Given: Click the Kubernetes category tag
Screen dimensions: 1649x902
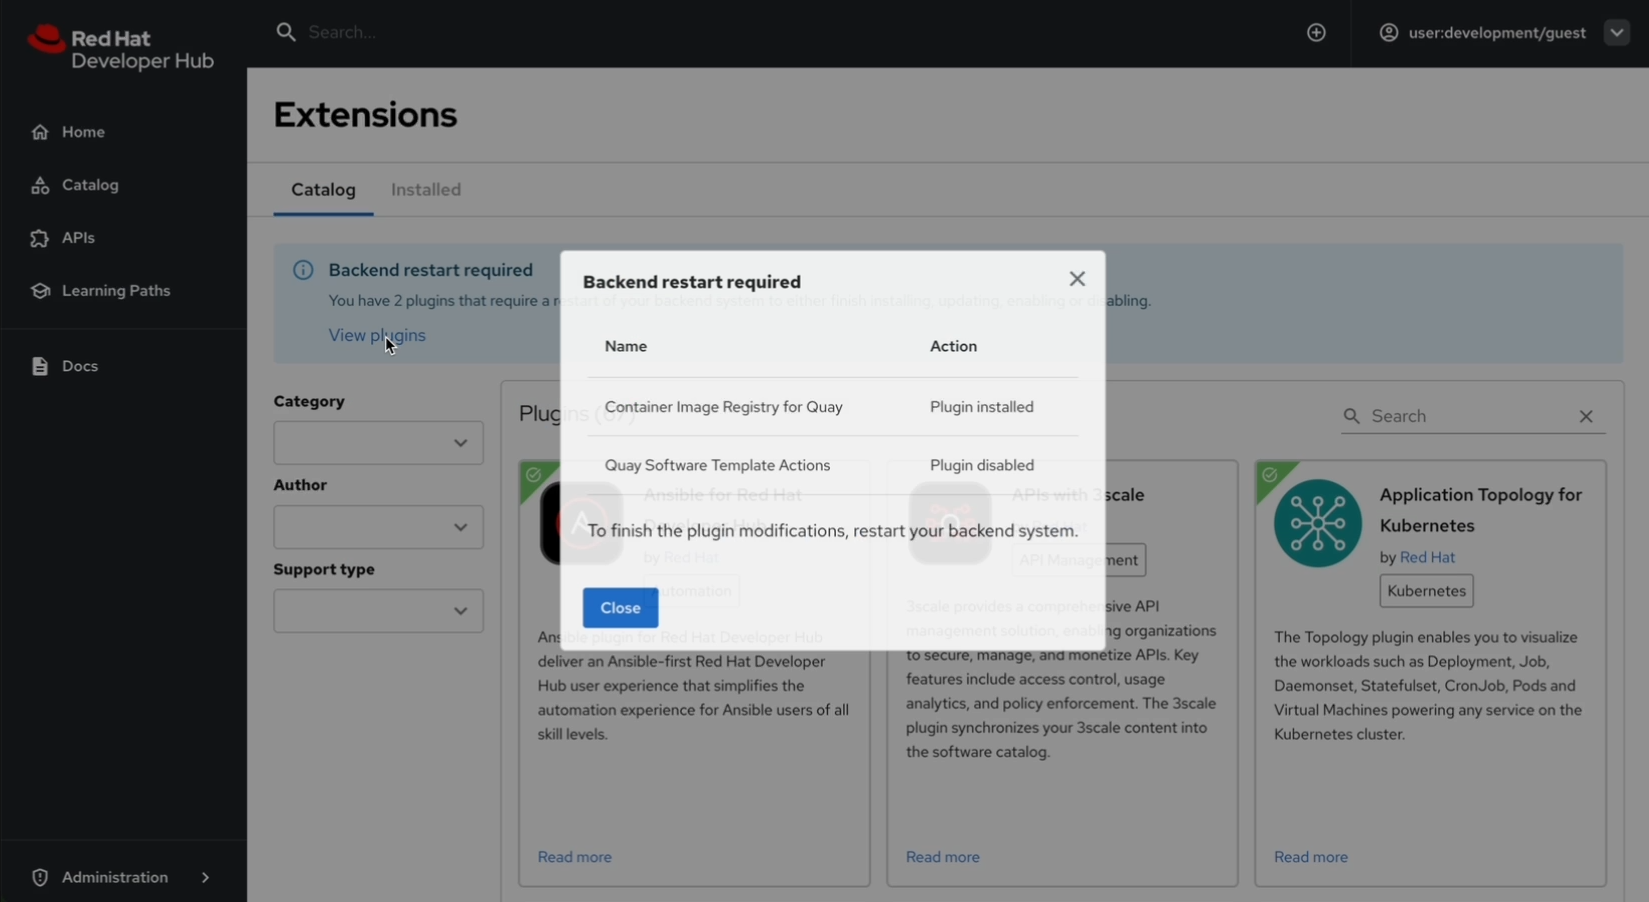Looking at the screenshot, I should coord(1425,590).
